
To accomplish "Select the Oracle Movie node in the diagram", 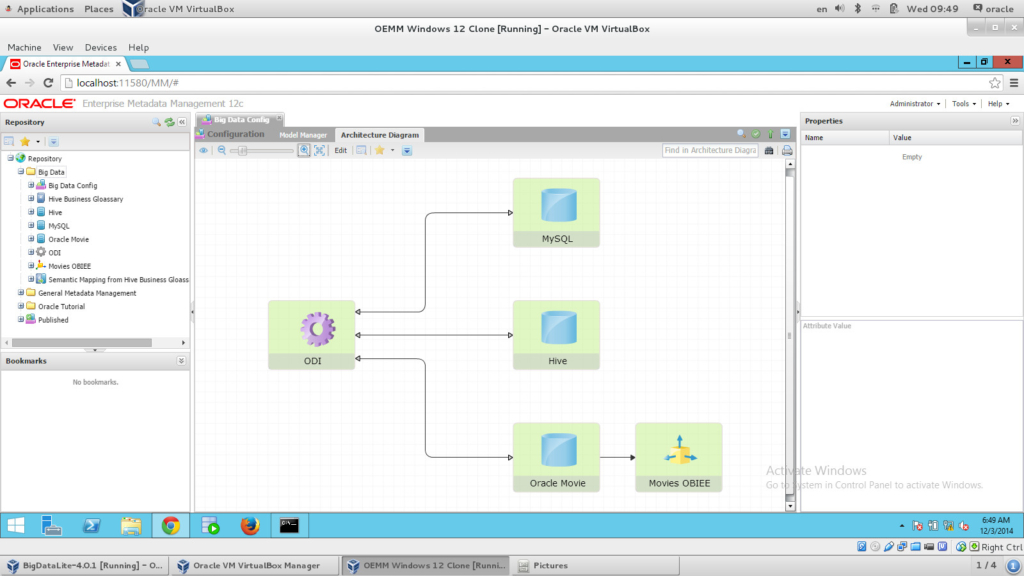I will click(556, 457).
